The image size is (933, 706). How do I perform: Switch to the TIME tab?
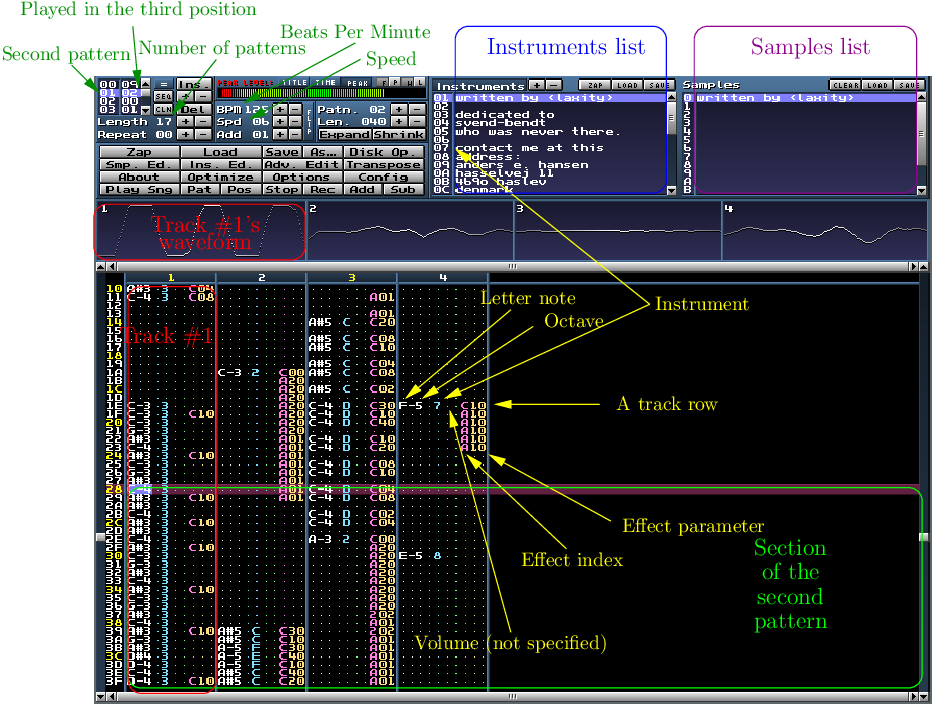tap(325, 83)
